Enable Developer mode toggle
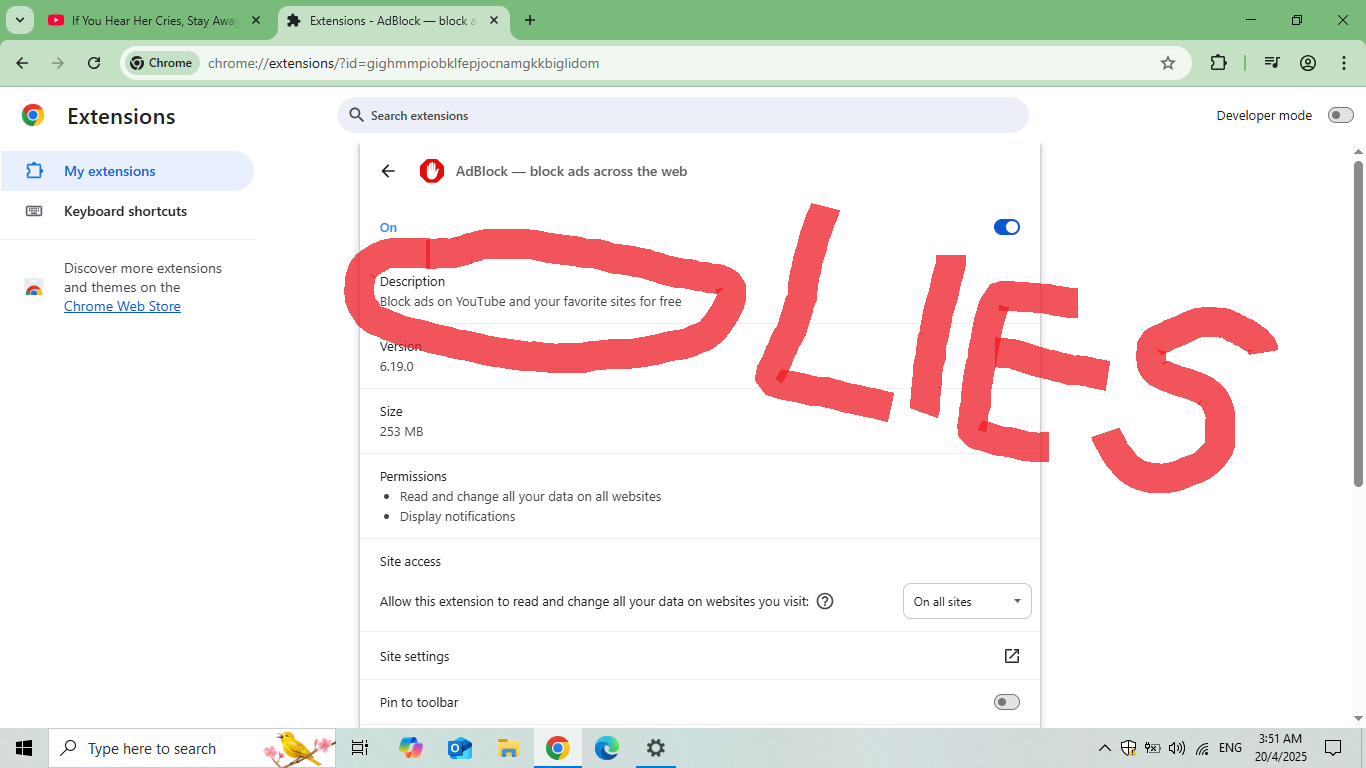The width and height of the screenshot is (1366, 768). [x=1340, y=115]
